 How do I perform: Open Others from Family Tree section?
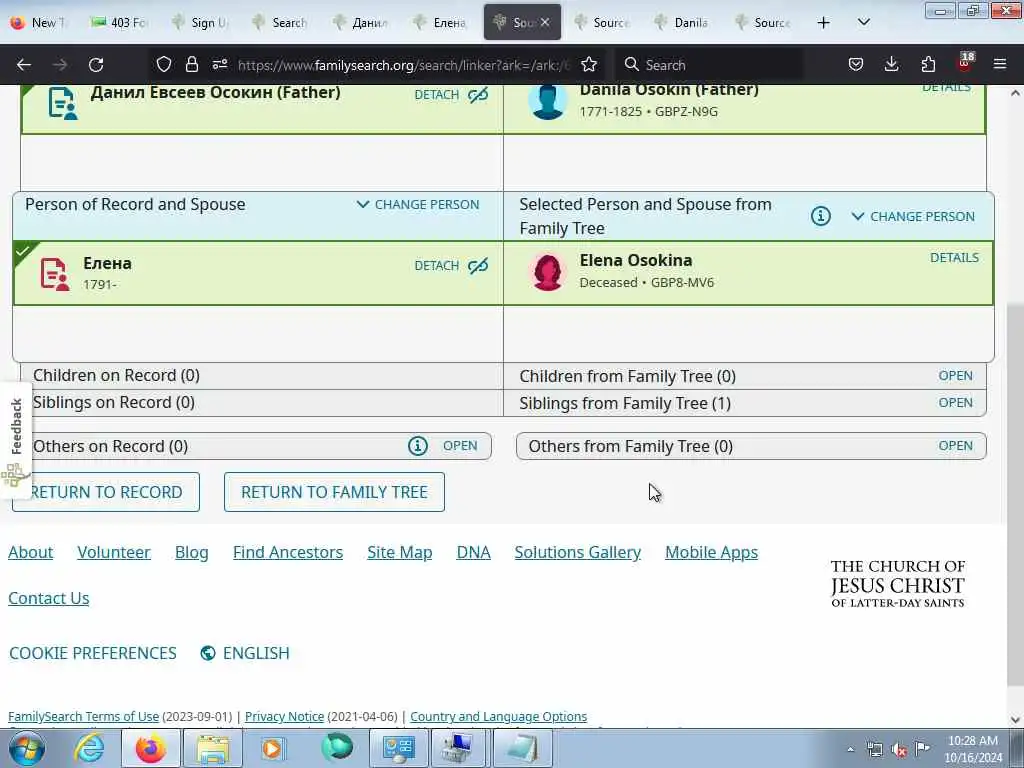(x=955, y=445)
